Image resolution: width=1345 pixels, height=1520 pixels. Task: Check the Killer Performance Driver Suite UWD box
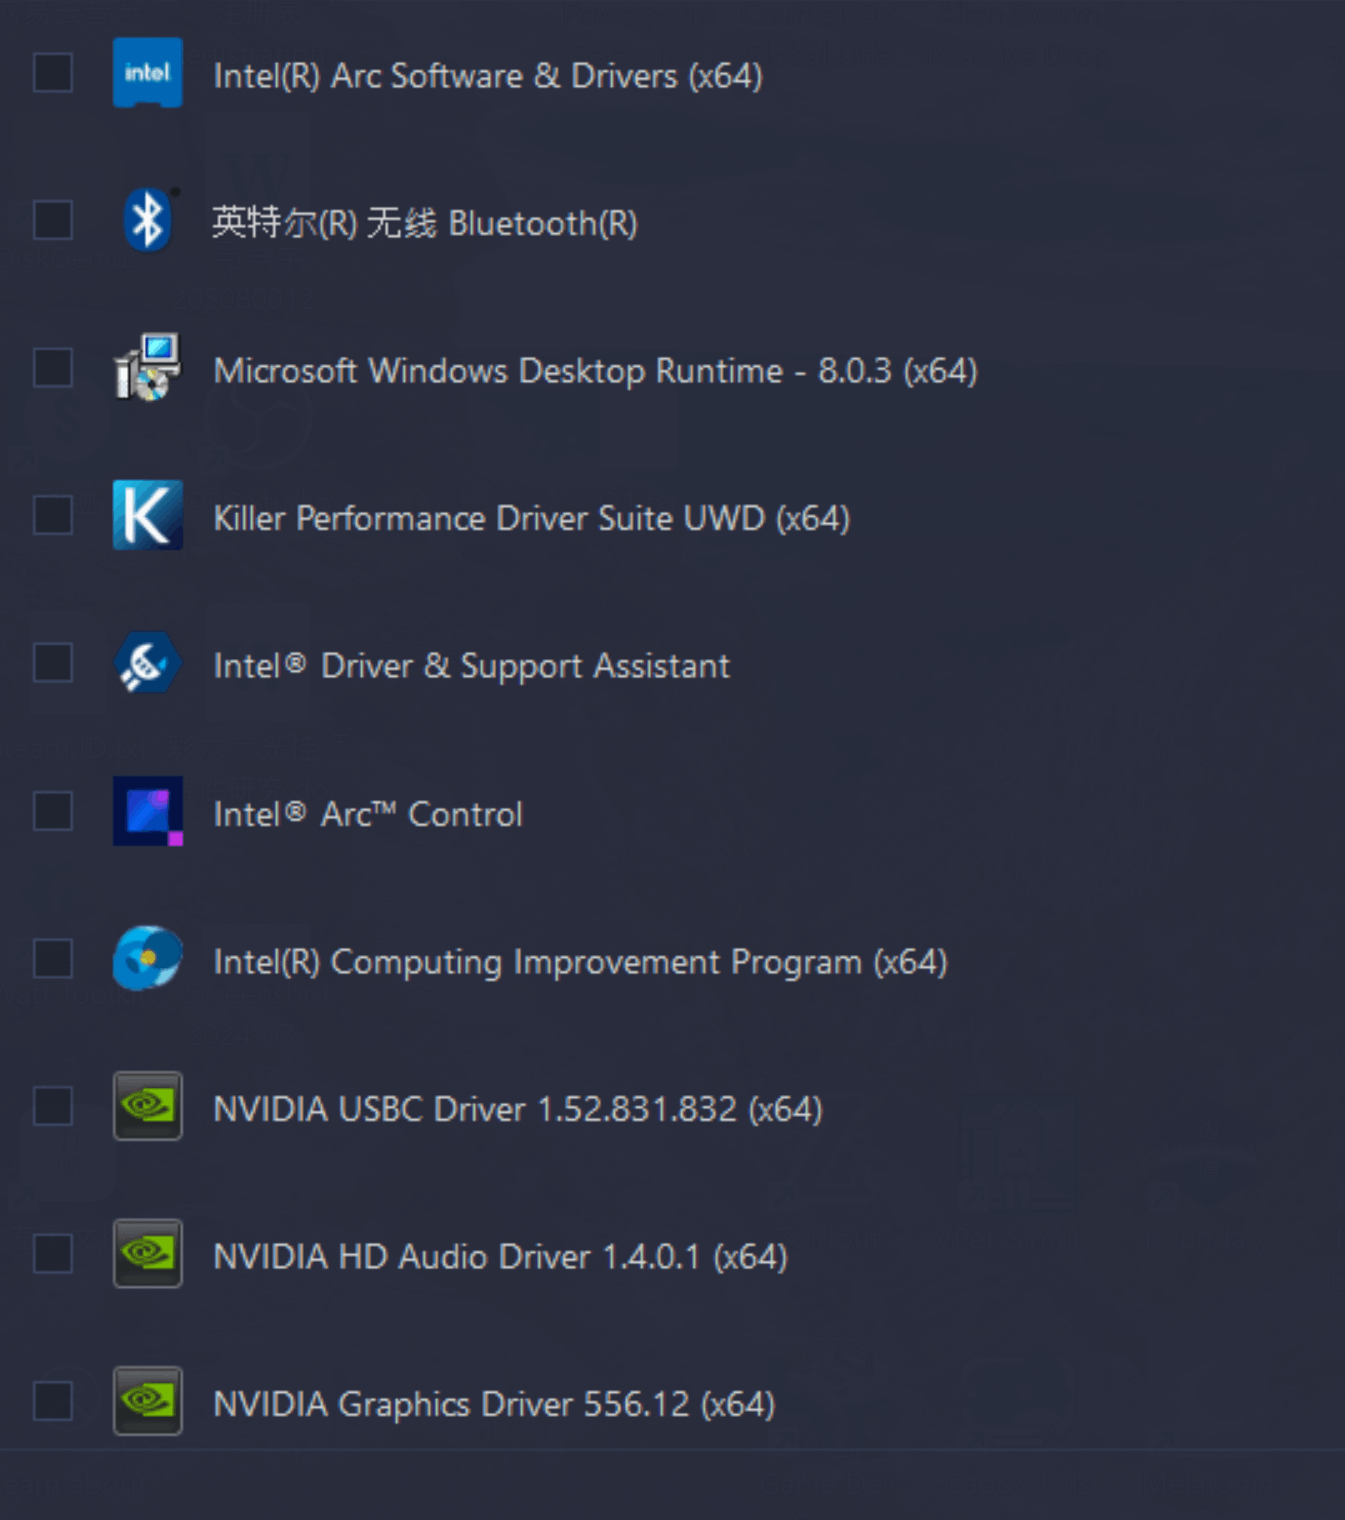tap(53, 516)
